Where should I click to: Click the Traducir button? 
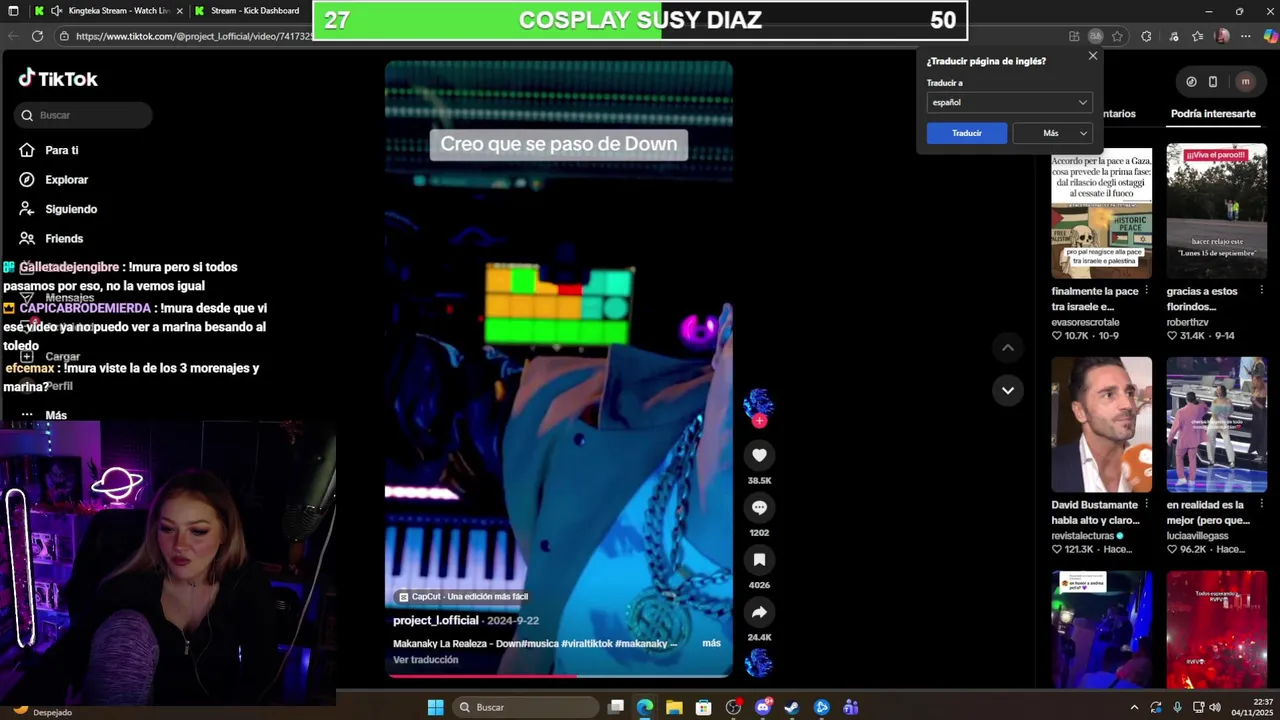tap(967, 133)
